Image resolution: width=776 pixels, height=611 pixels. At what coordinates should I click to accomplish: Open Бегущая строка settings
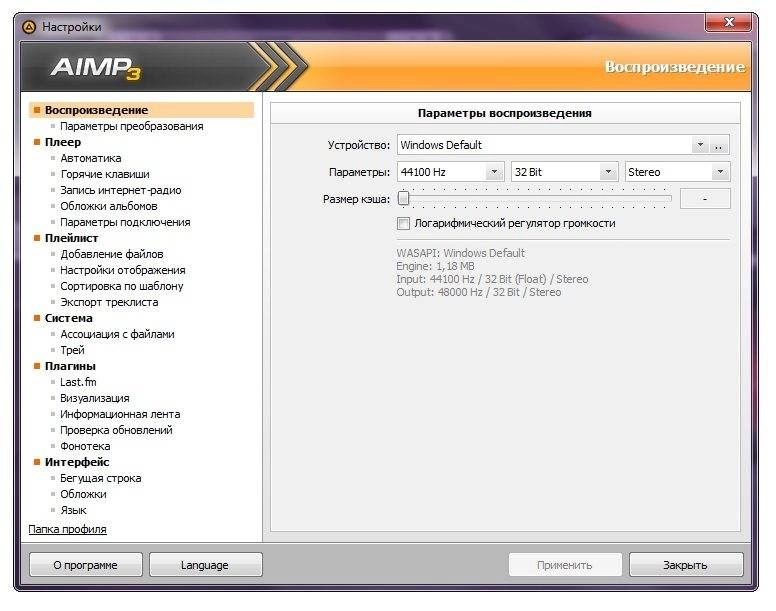(x=100, y=478)
